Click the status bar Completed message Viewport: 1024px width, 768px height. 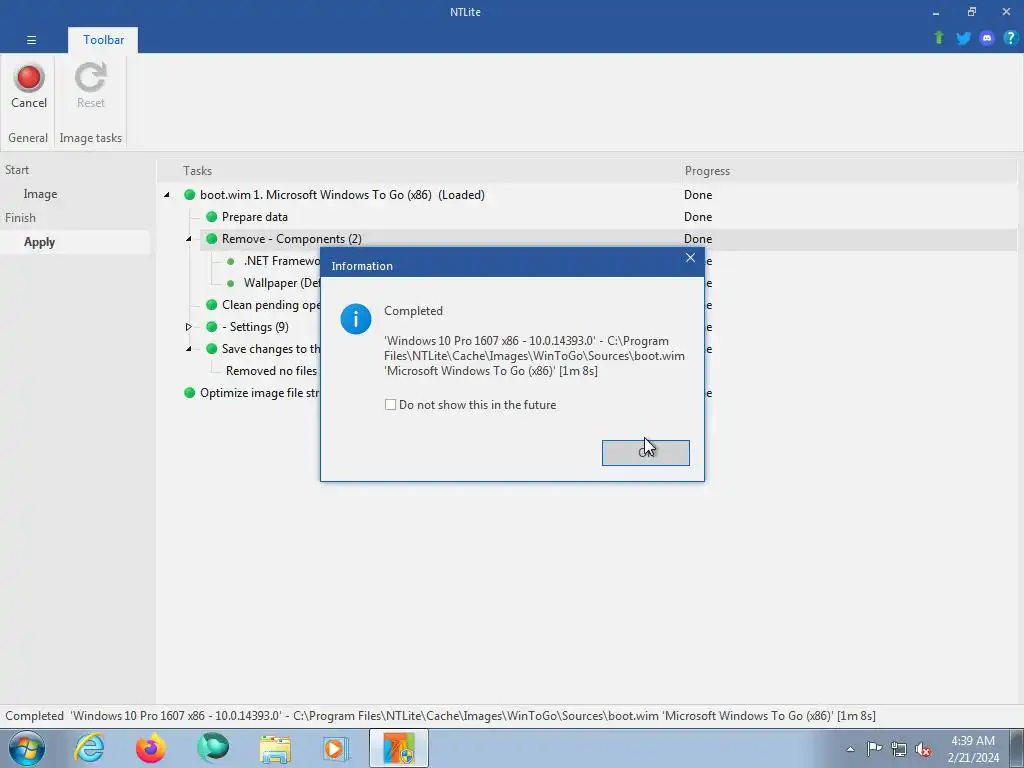click(x=440, y=716)
